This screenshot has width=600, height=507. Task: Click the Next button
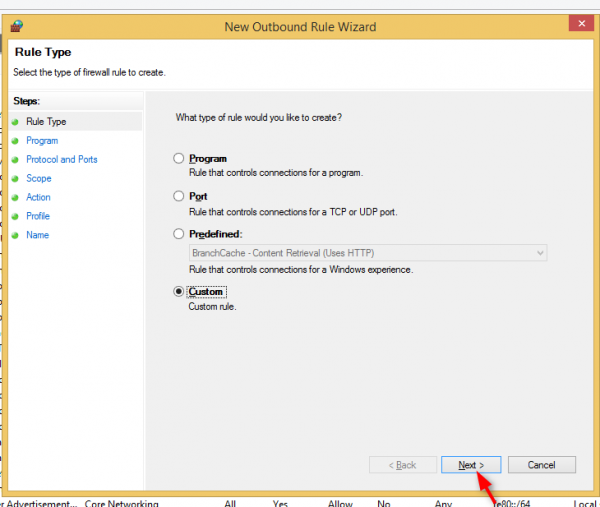471,465
